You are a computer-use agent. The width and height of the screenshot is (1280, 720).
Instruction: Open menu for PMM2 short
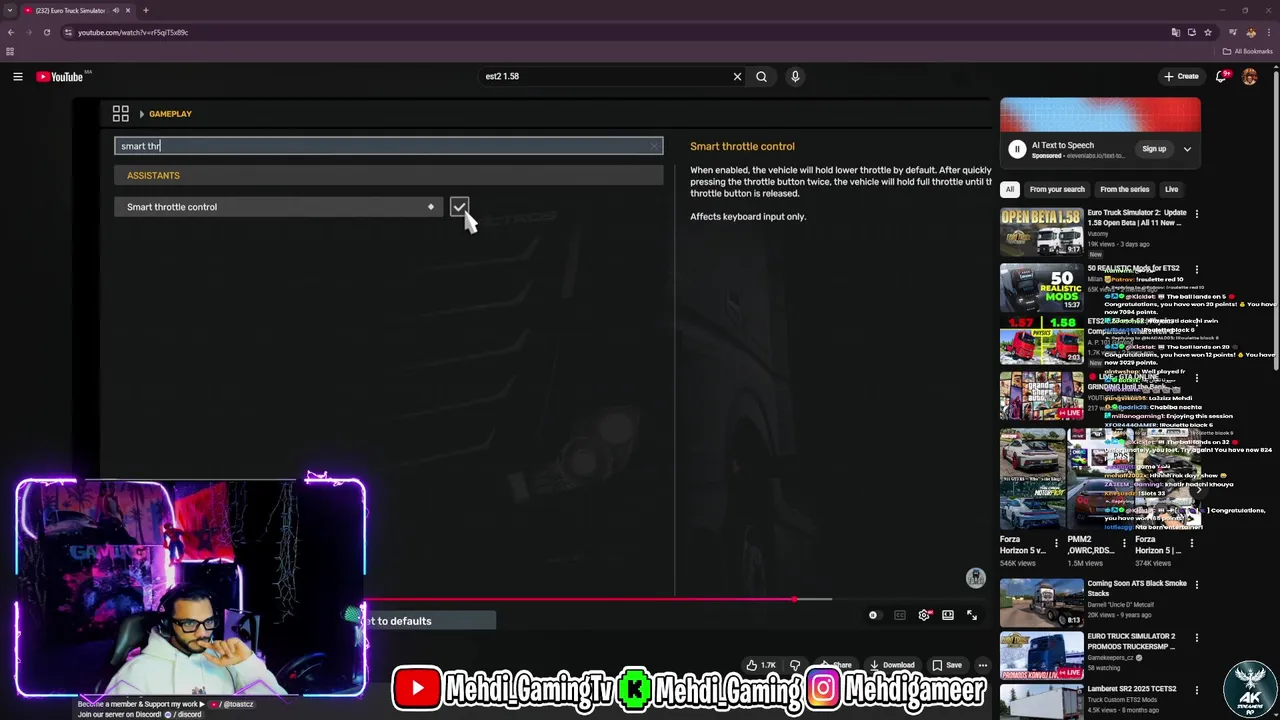1123,544
